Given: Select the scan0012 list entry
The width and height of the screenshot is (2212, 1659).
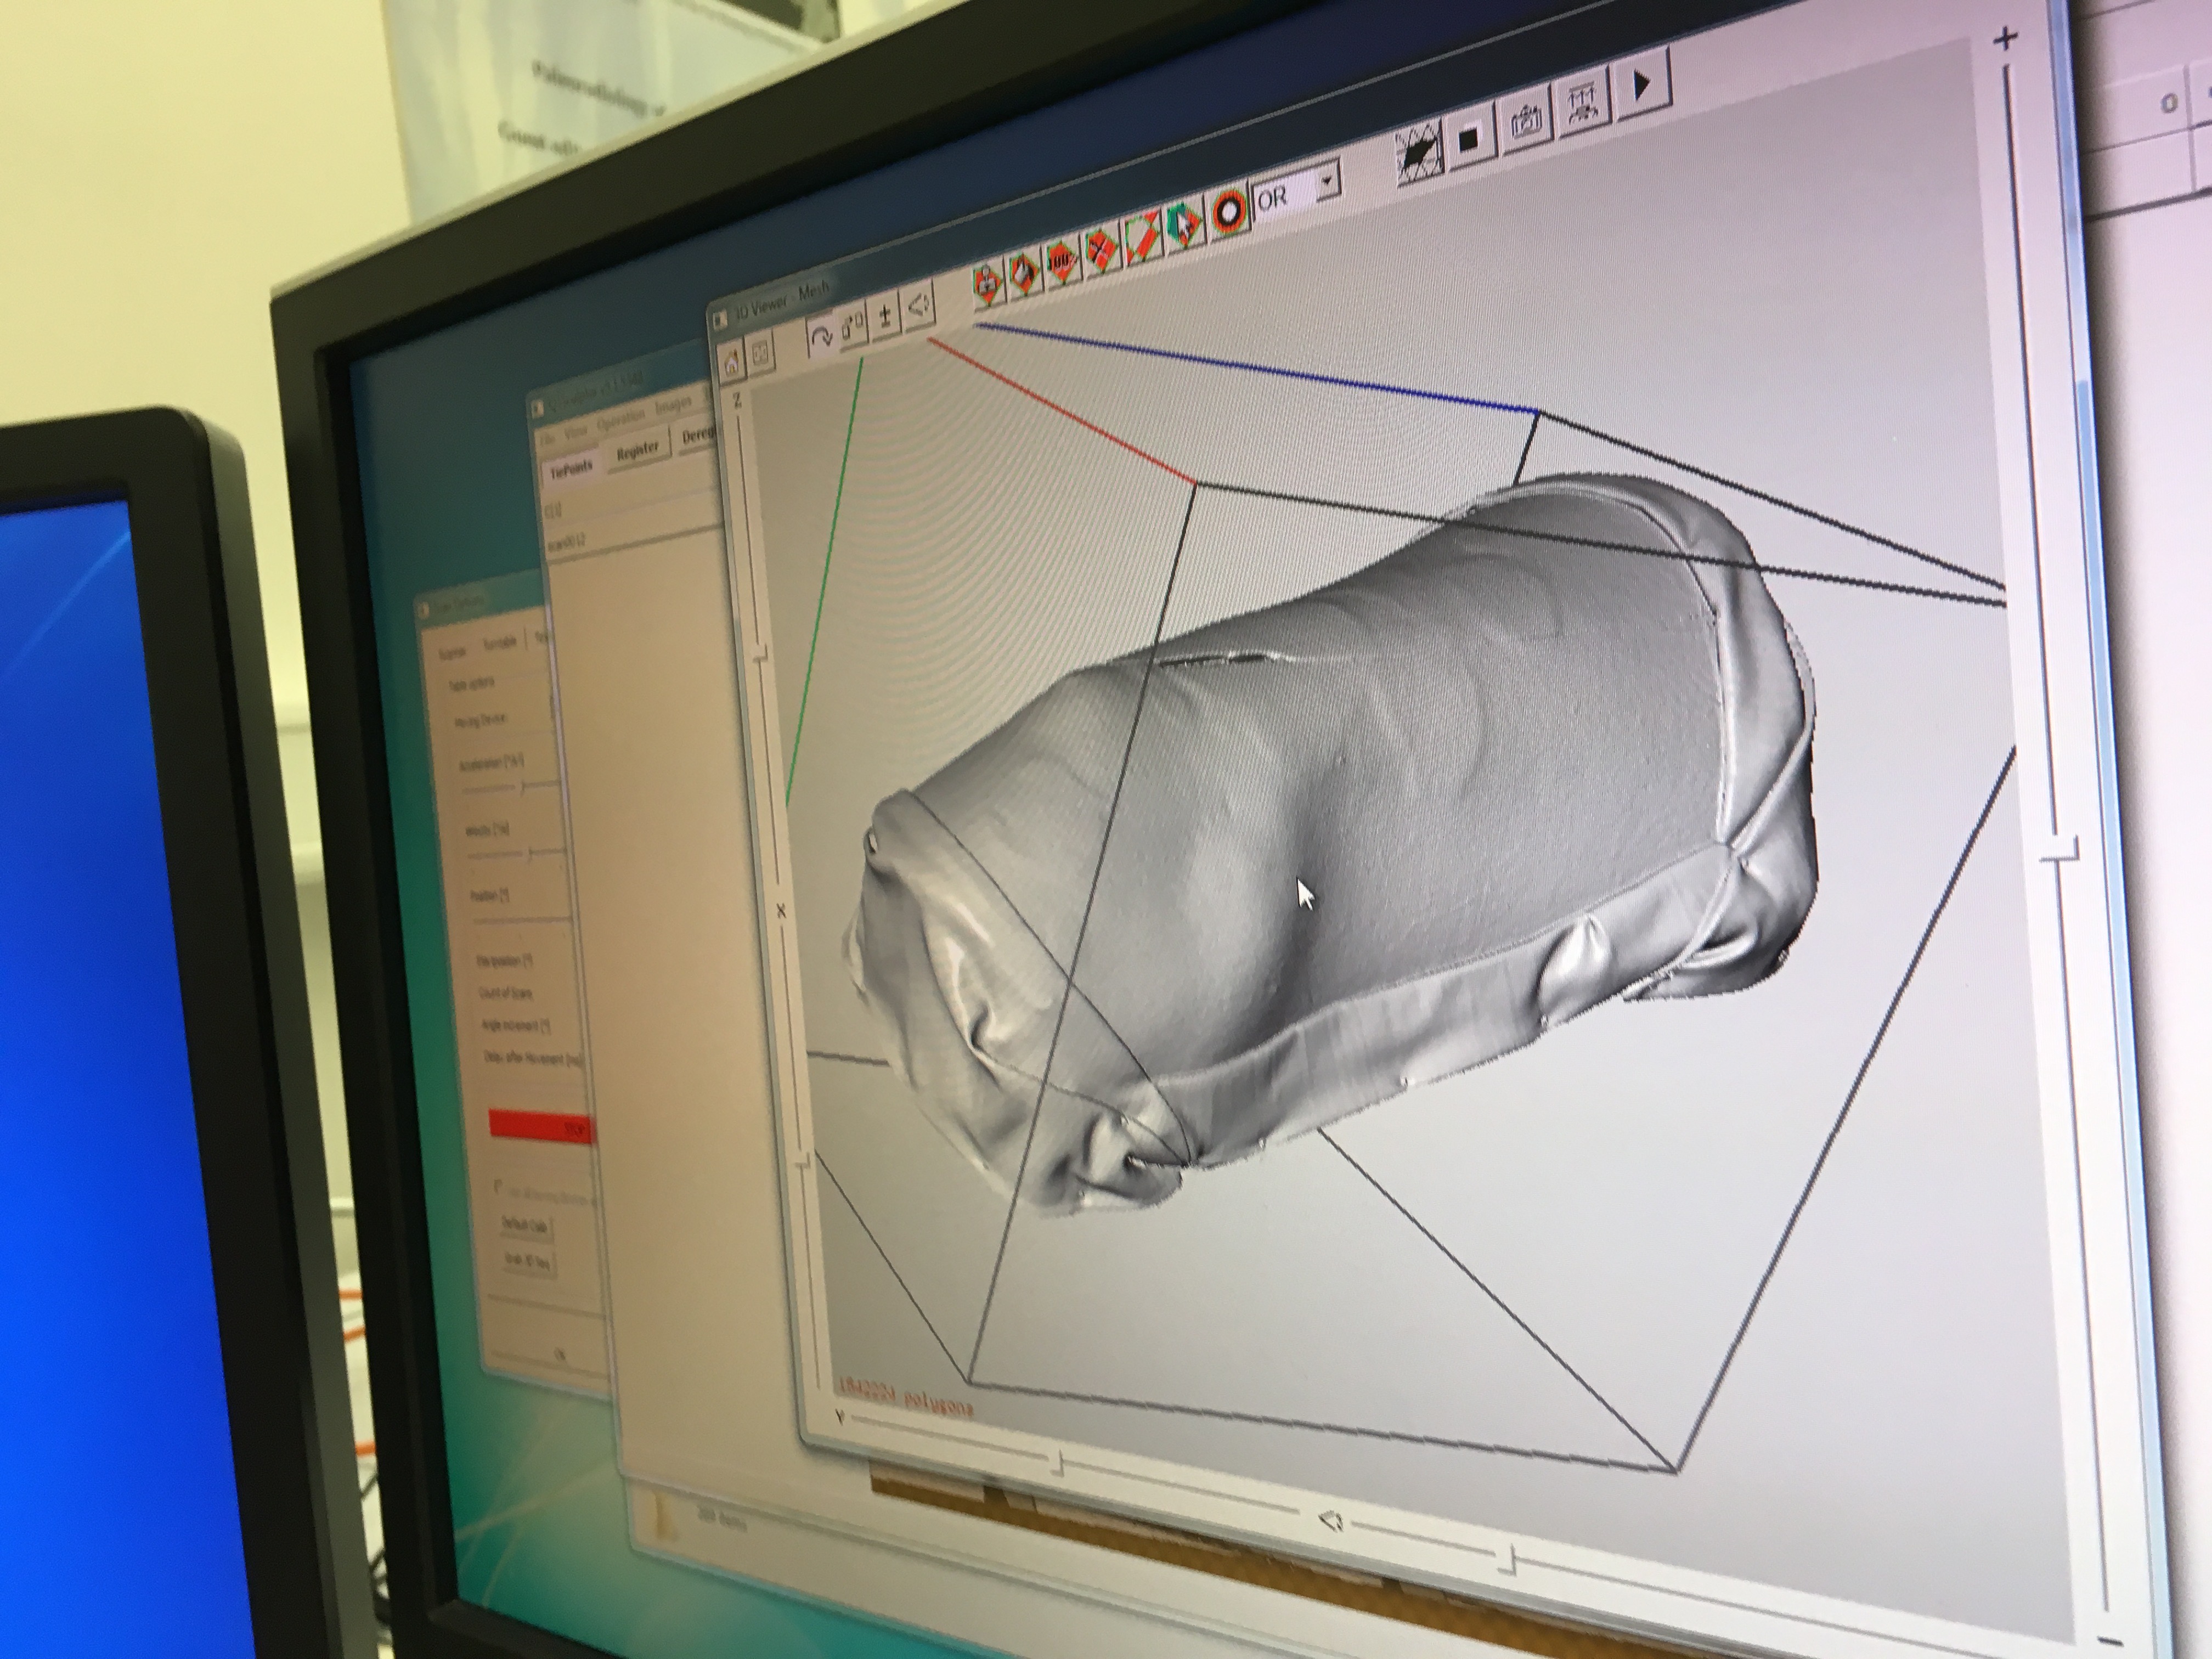Looking at the screenshot, I should (x=566, y=542).
